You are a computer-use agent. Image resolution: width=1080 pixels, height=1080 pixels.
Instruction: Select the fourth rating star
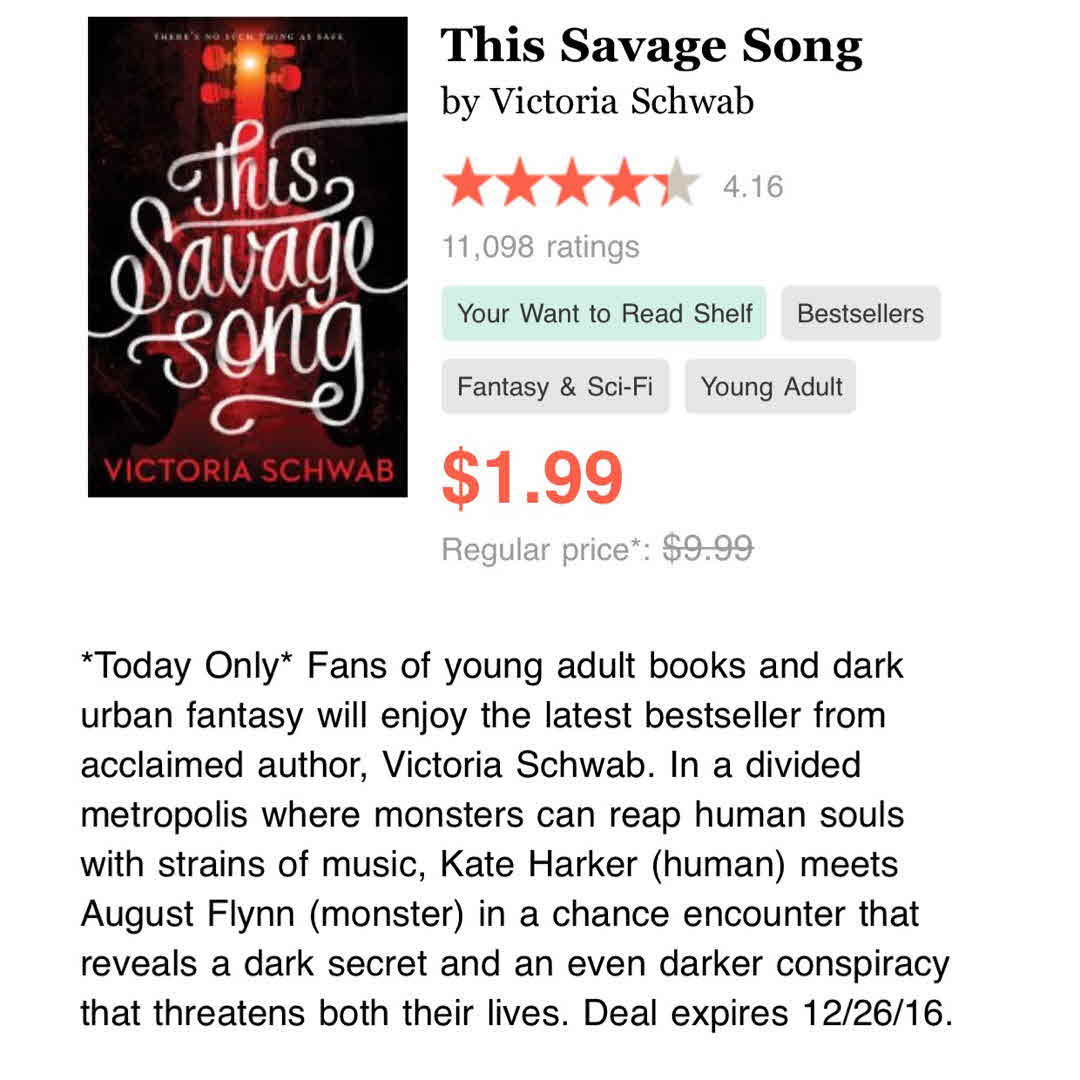tap(628, 185)
